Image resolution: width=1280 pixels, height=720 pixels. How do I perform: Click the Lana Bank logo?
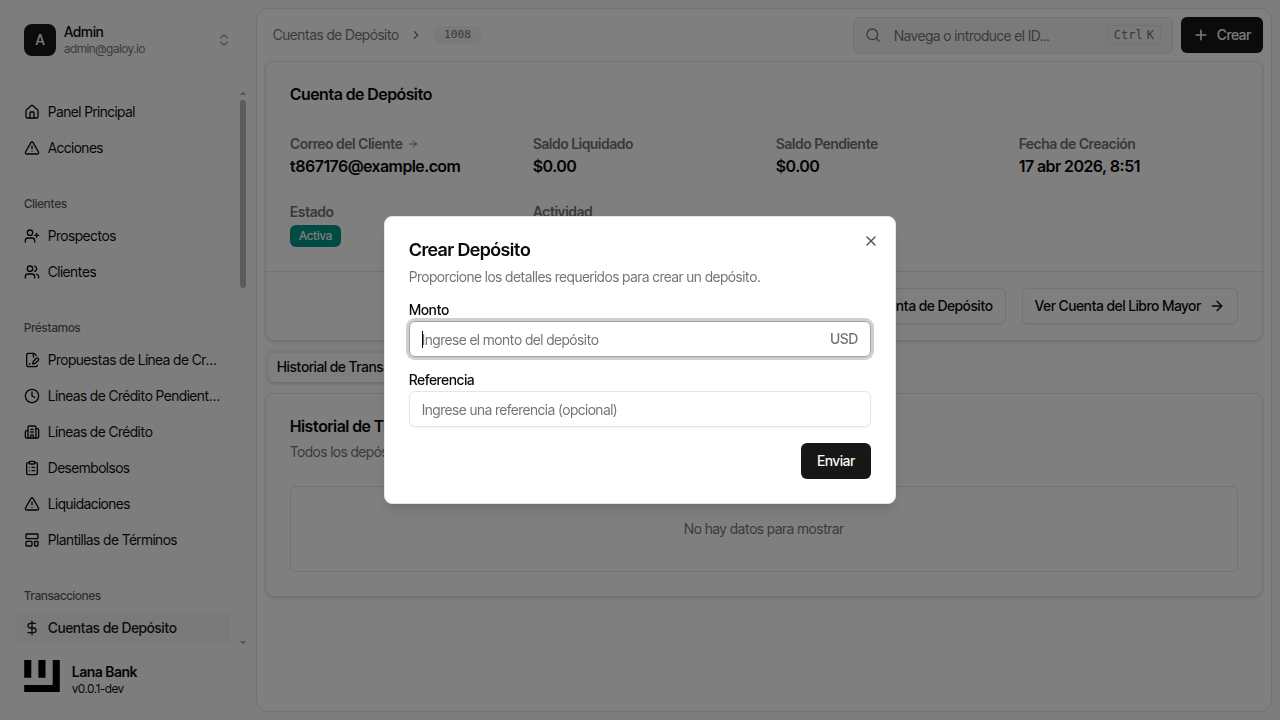click(x=41, y=675)
